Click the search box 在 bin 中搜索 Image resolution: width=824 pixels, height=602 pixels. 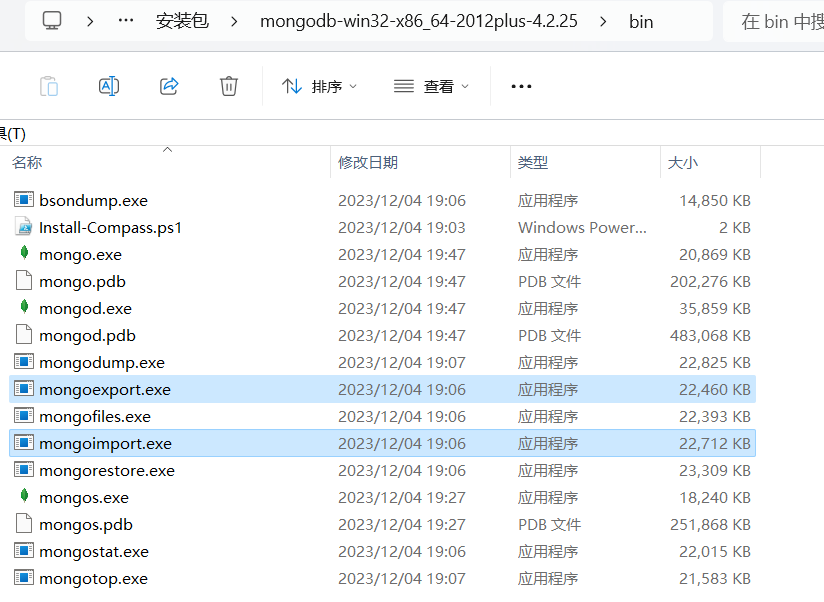[774, 22]
